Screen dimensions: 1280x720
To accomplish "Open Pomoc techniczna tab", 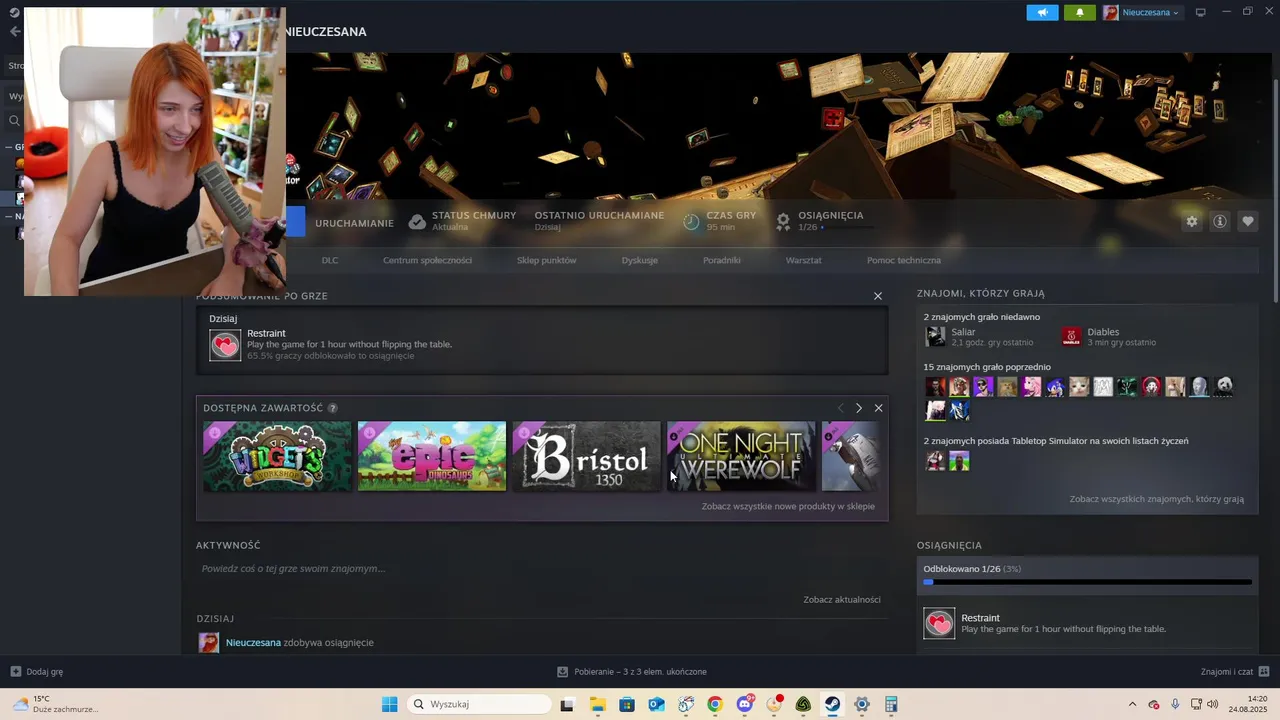I will click(903, 260).
